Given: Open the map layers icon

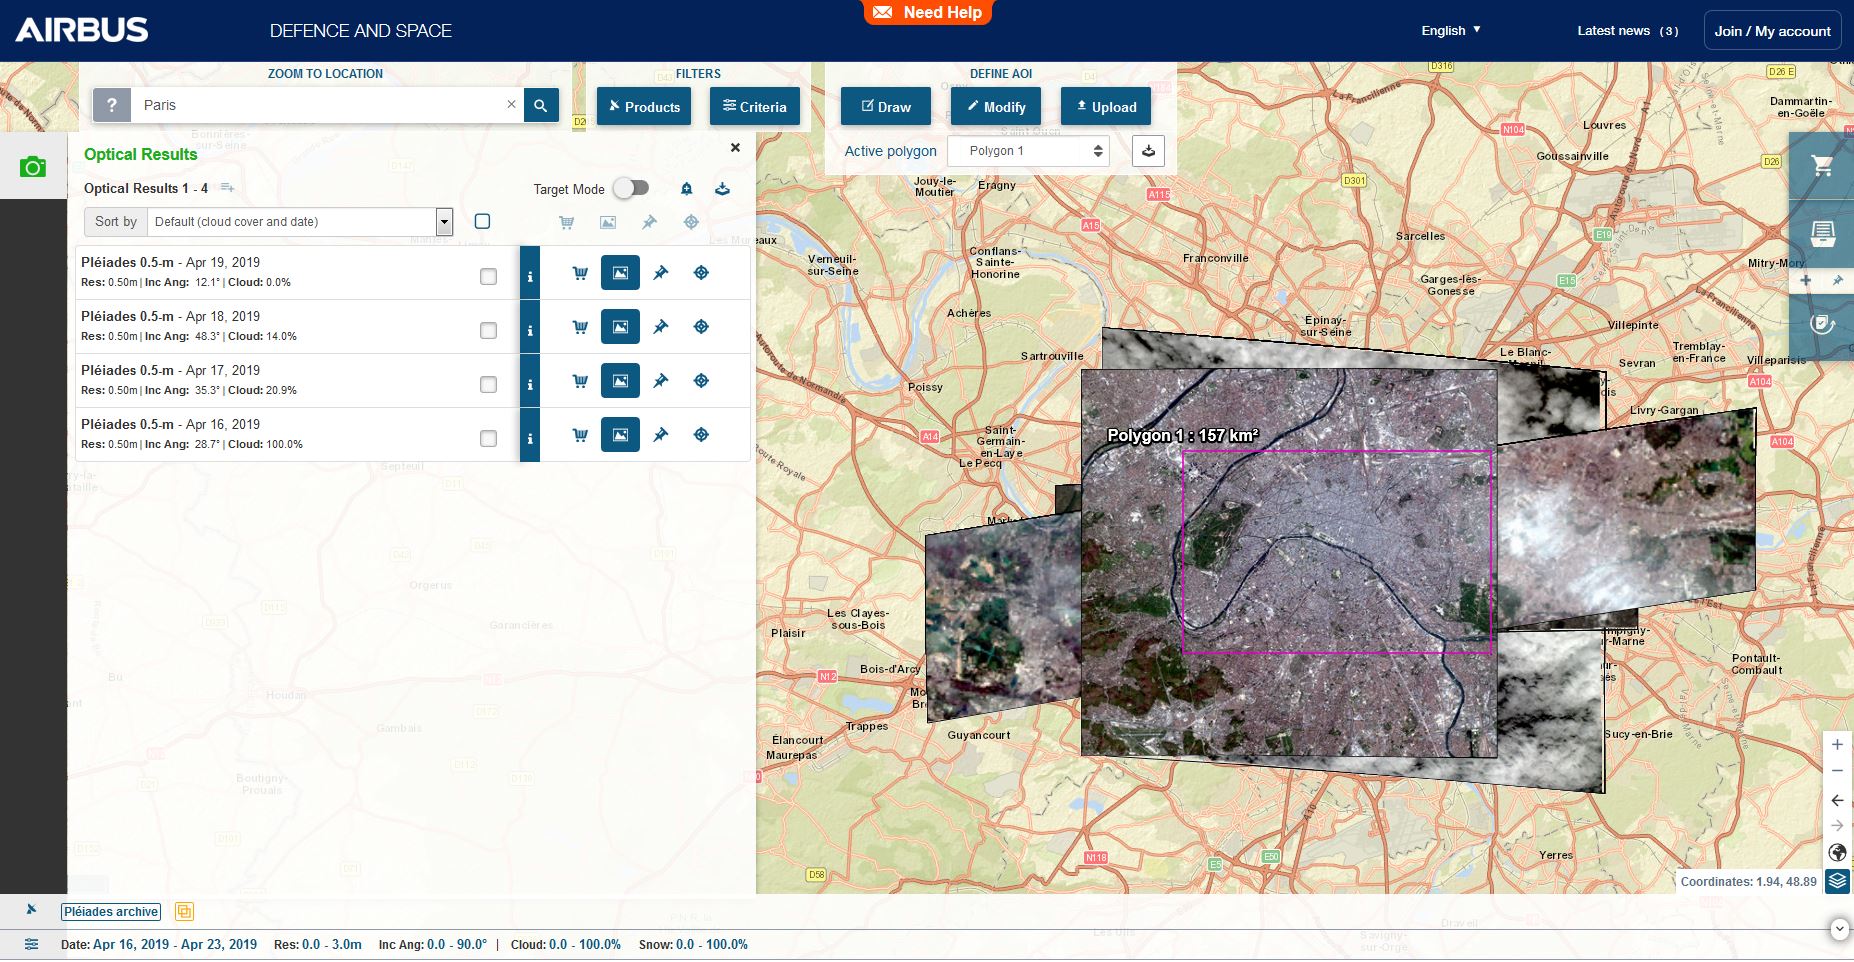Looking at the screenshot, I should tap(1837, 881).
